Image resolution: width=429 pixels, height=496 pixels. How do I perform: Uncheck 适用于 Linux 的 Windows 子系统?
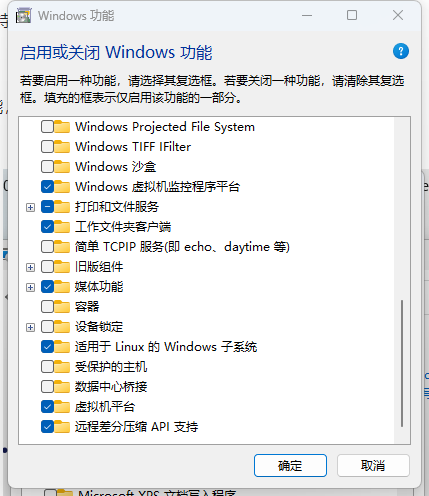pyautogui.click(x=47, y=347)
